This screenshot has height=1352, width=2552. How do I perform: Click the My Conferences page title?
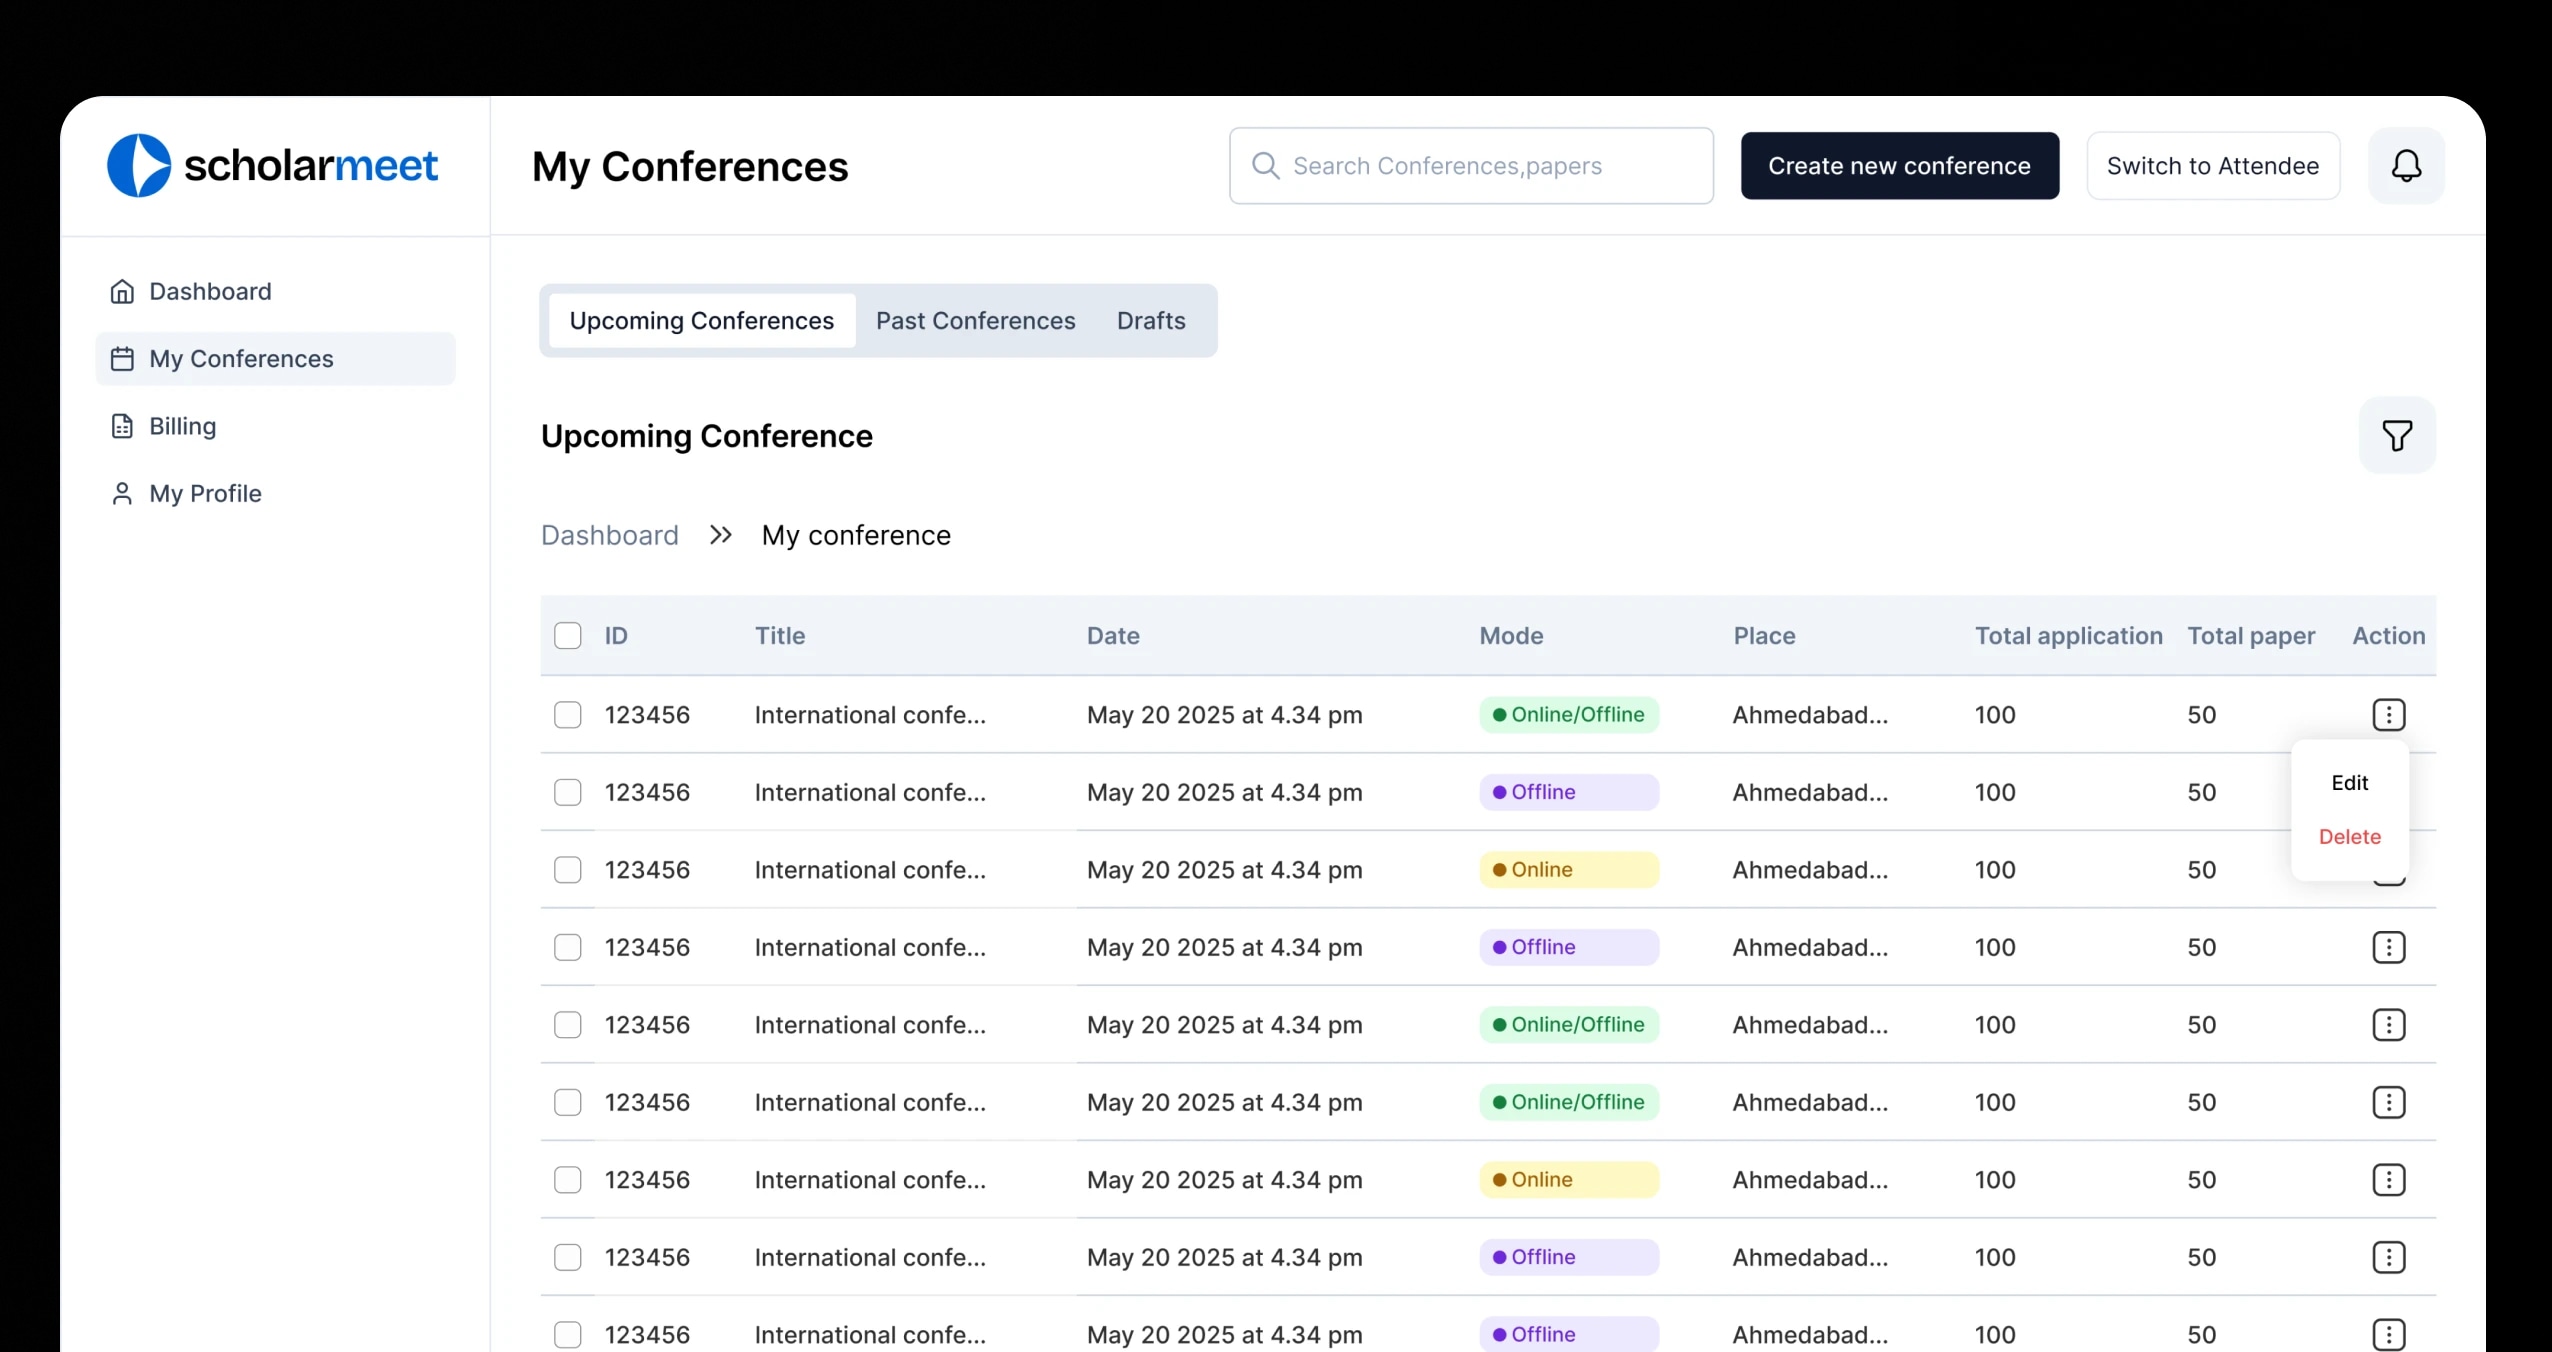[x=690, y=166]
